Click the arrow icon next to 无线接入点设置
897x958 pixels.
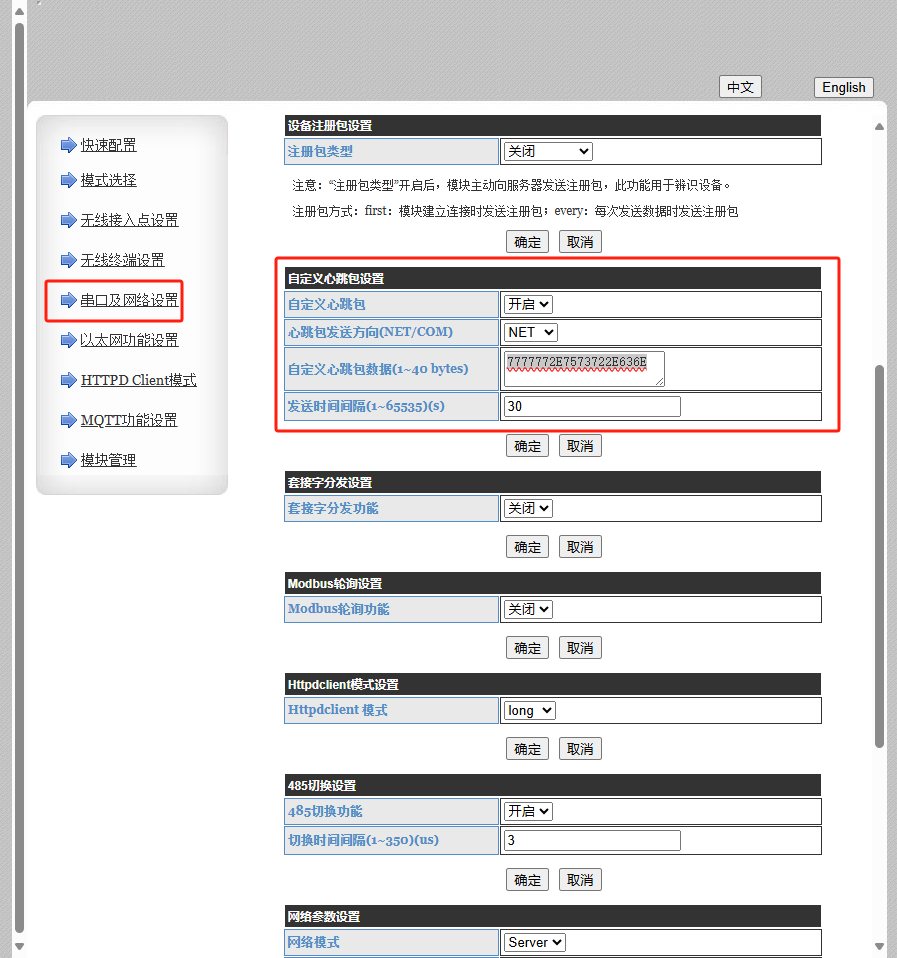pyautogui.click(x=68, y=220)
